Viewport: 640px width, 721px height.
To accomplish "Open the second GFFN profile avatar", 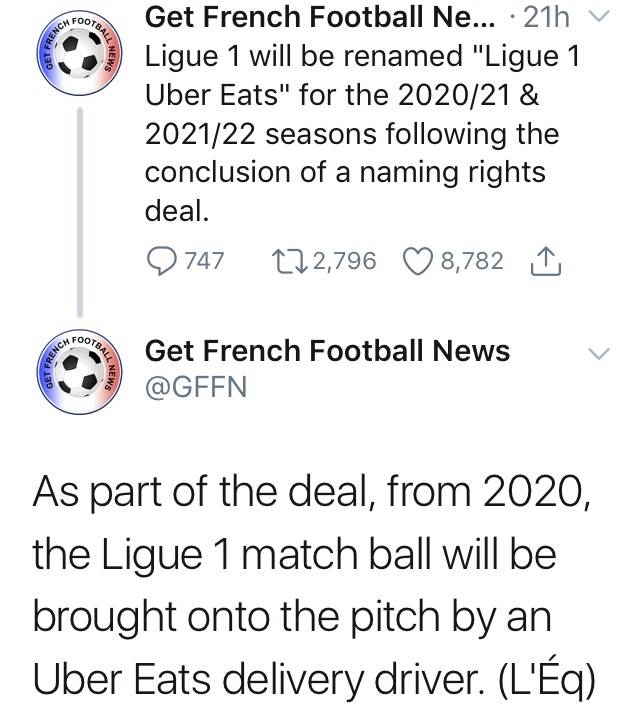I will [x=80, y=372].
